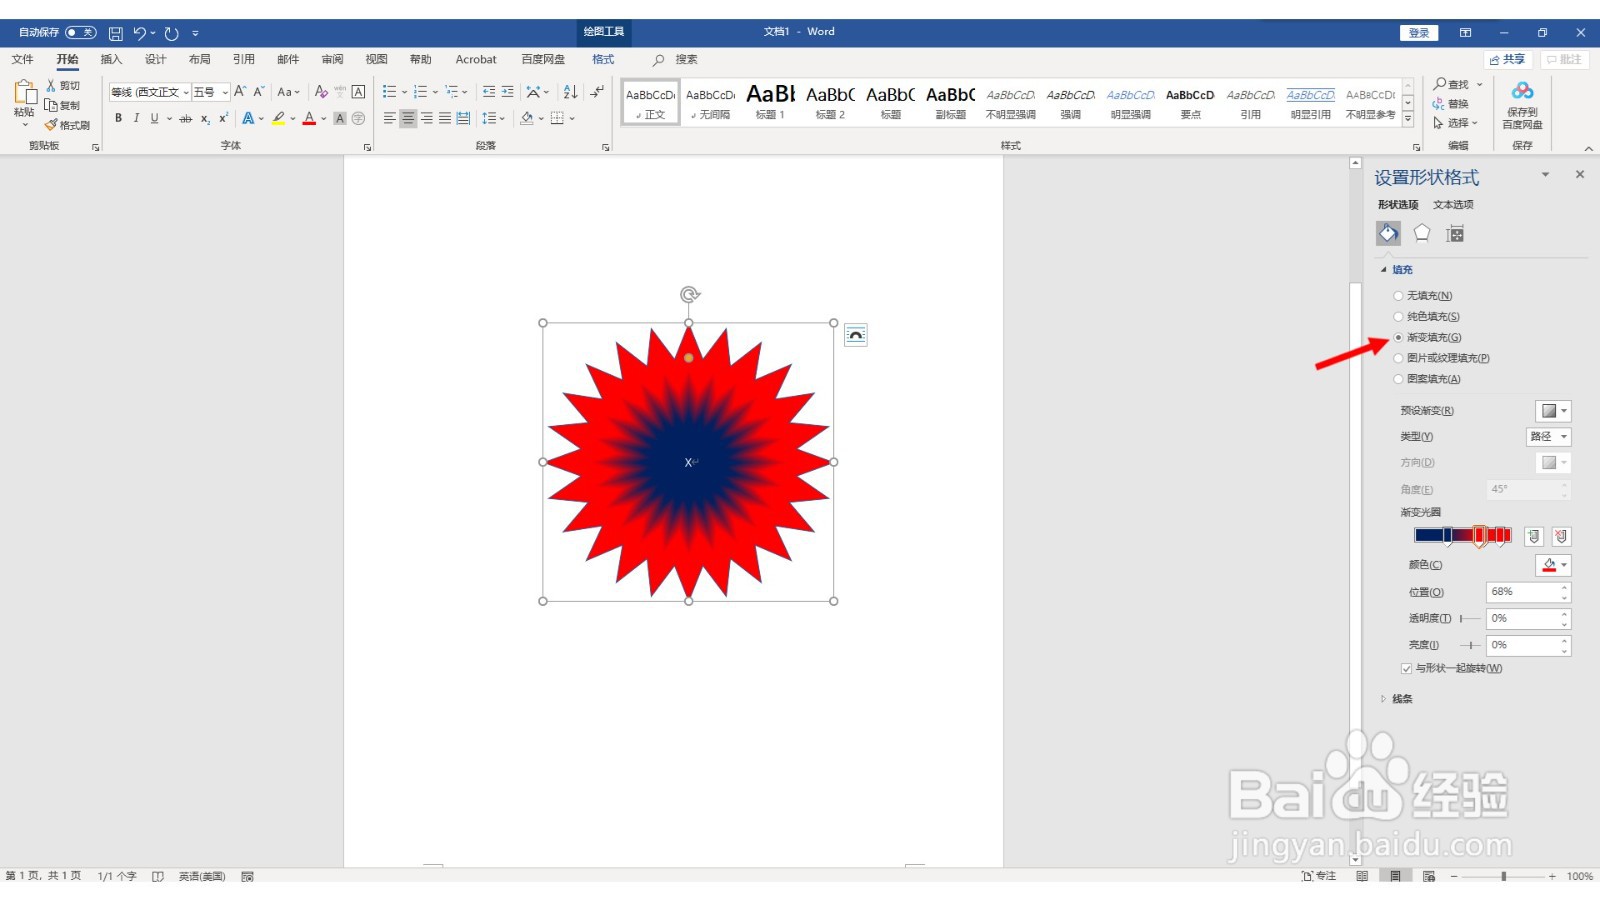Expand the Line (线条) section

[1384, 699]
